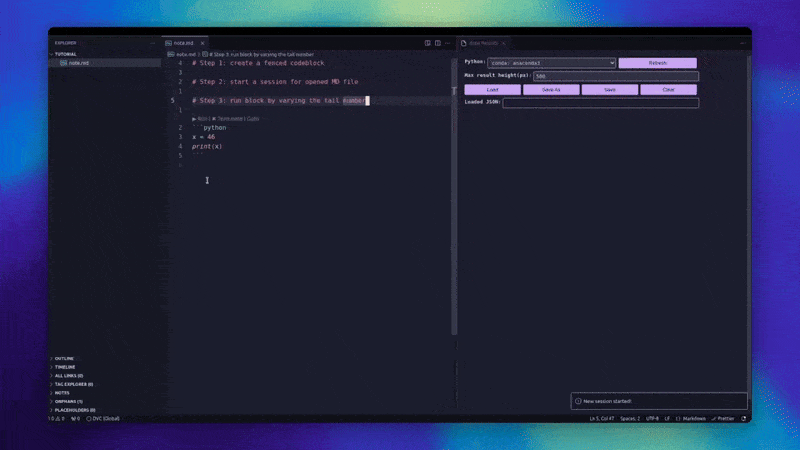Expand the NOTES section
The width and height of the screenshot is (800, 450).
point(105,393)
